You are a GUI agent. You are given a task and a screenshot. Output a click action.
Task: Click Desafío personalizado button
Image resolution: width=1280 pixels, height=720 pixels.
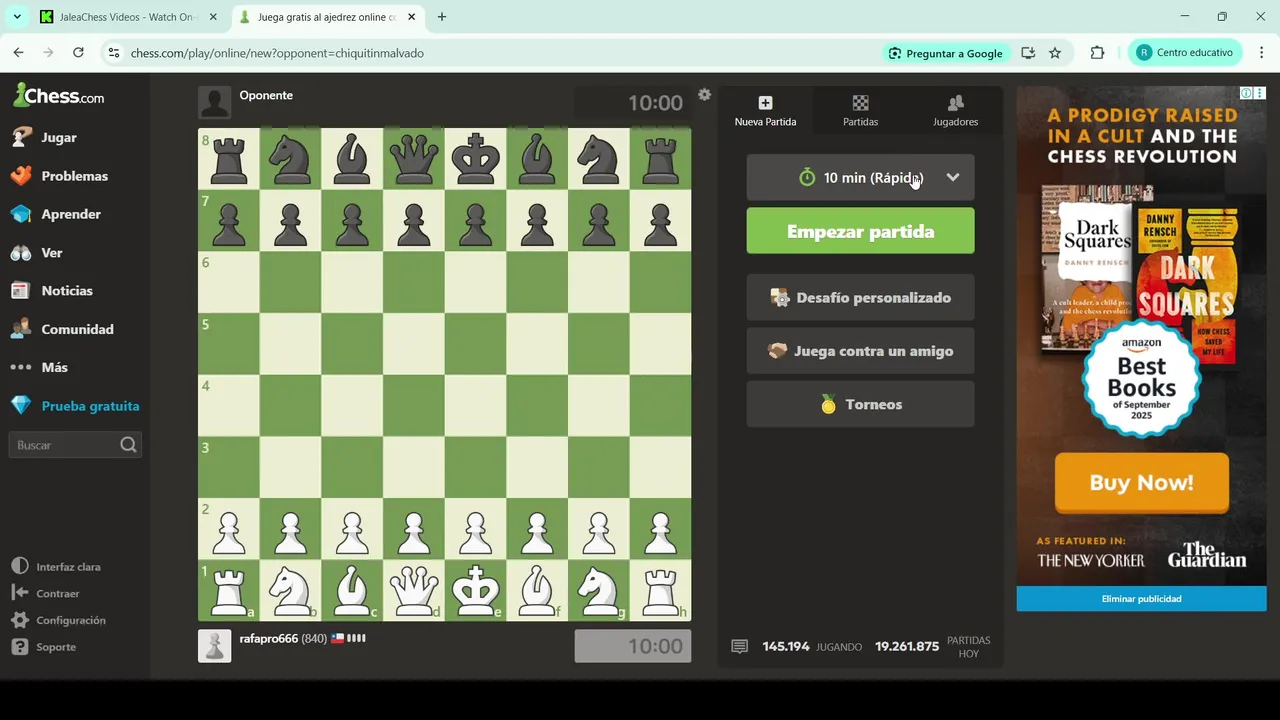860,298
